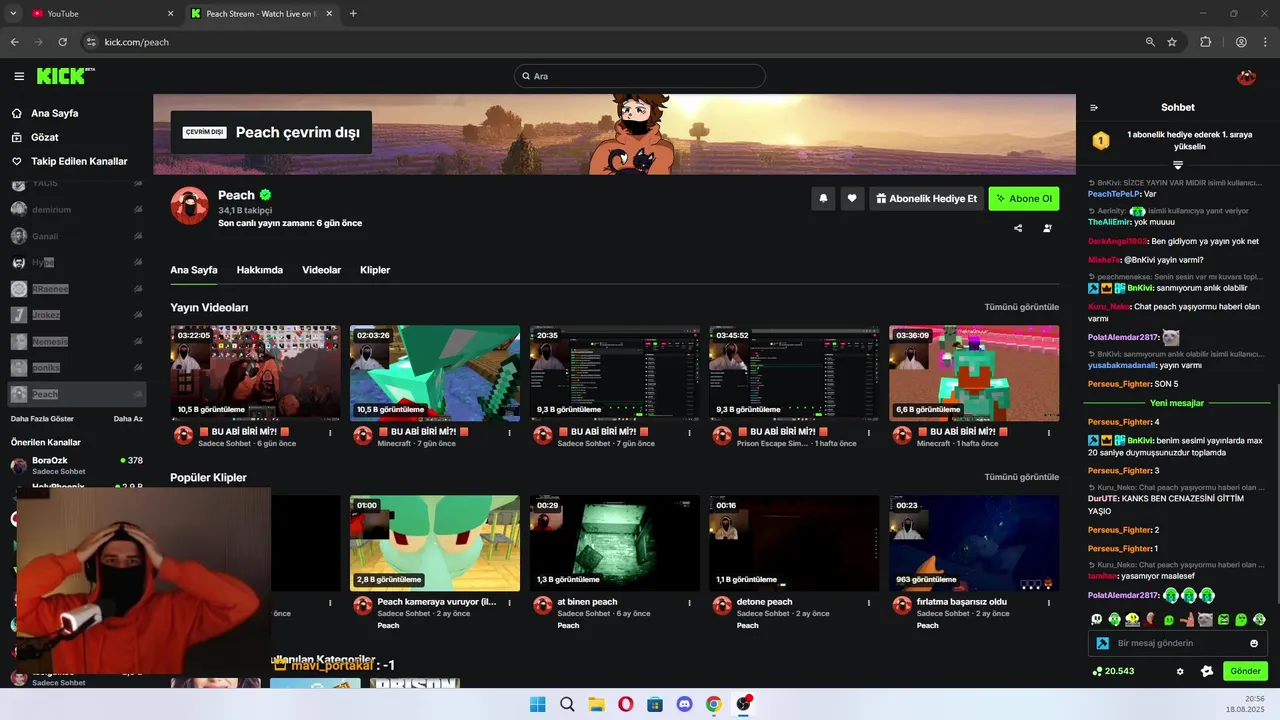Open the hamburger menu beside the Kick logo
Screen dimensions: 1280x720
tap(19, 76)
